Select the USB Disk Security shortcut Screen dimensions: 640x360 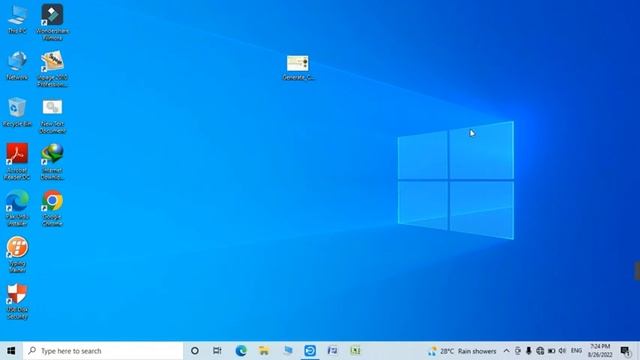[17, 301]
